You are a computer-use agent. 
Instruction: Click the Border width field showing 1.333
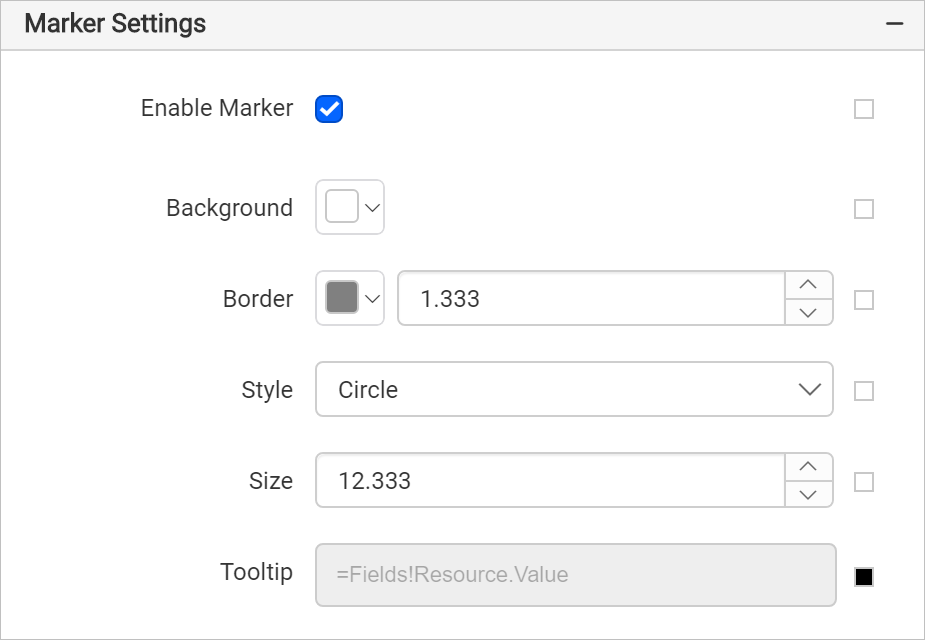point(590,298)
